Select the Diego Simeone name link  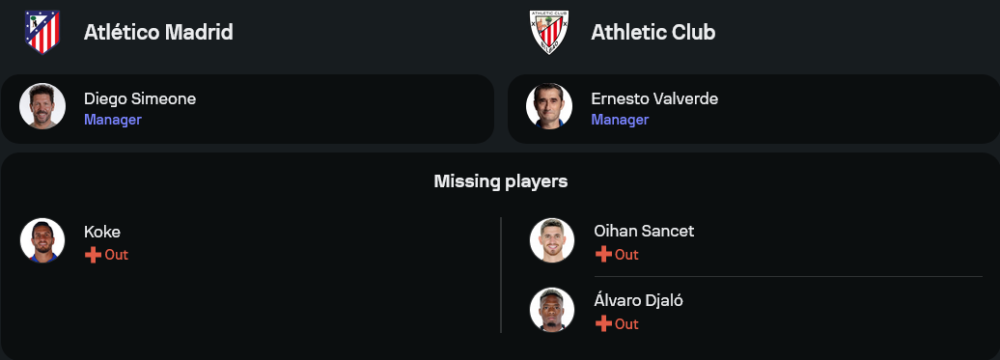pos(140,99)
